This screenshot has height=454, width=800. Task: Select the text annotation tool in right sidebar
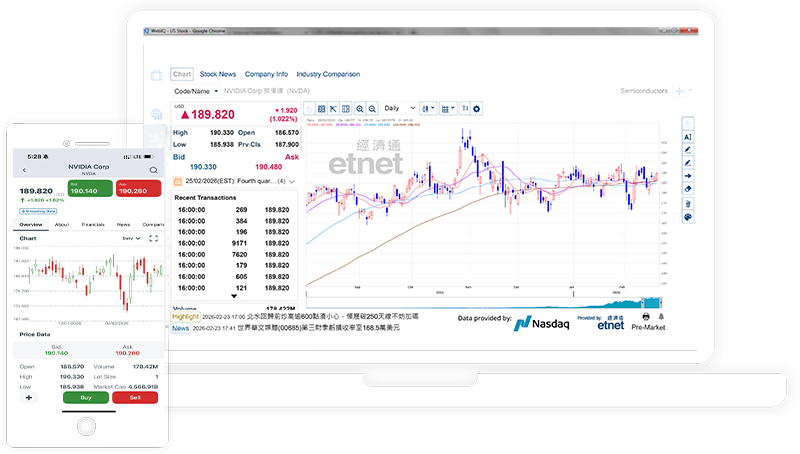pyautogui.click(x=687, y=137)
